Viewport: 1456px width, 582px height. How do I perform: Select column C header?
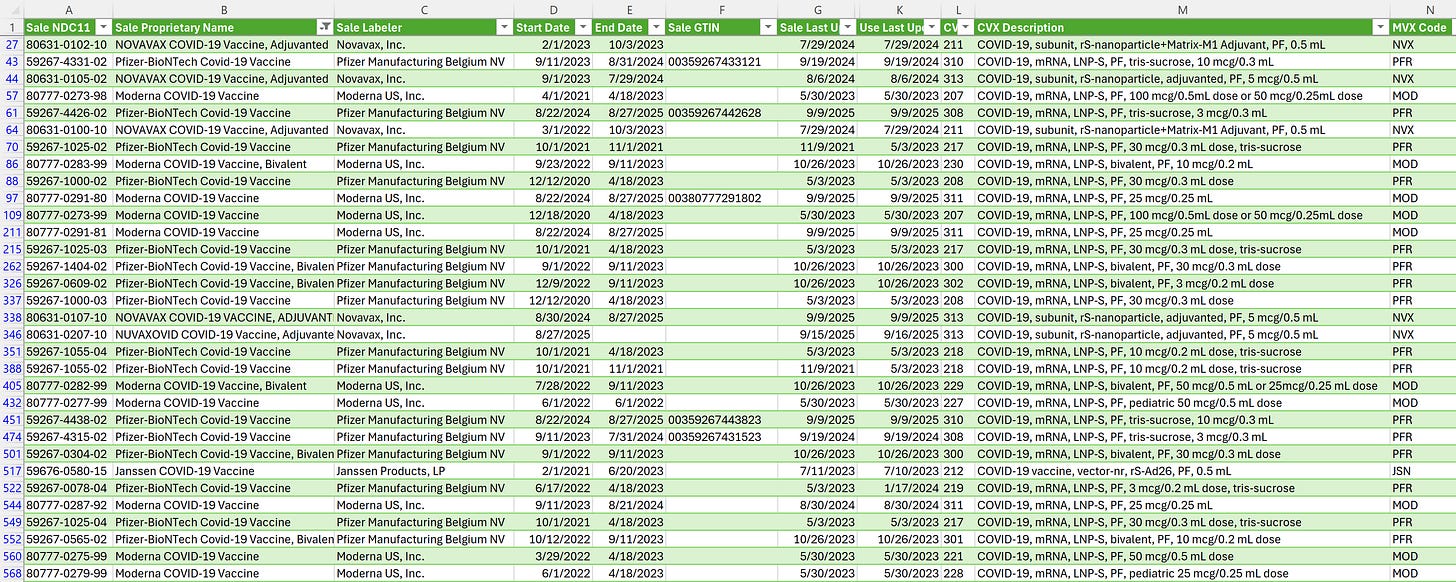424,9
